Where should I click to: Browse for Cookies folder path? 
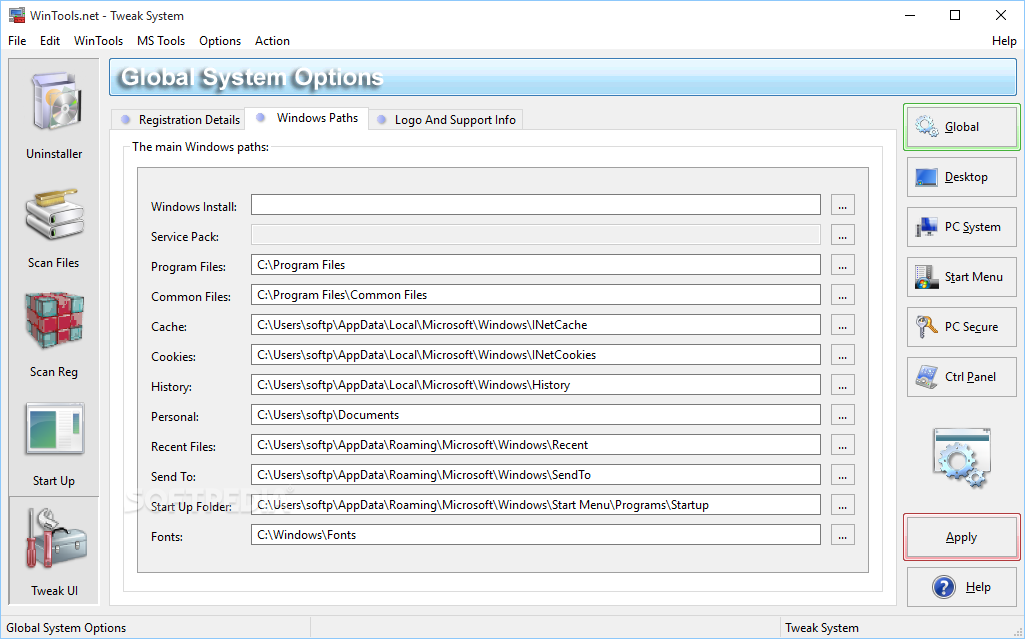click(843, 355)
